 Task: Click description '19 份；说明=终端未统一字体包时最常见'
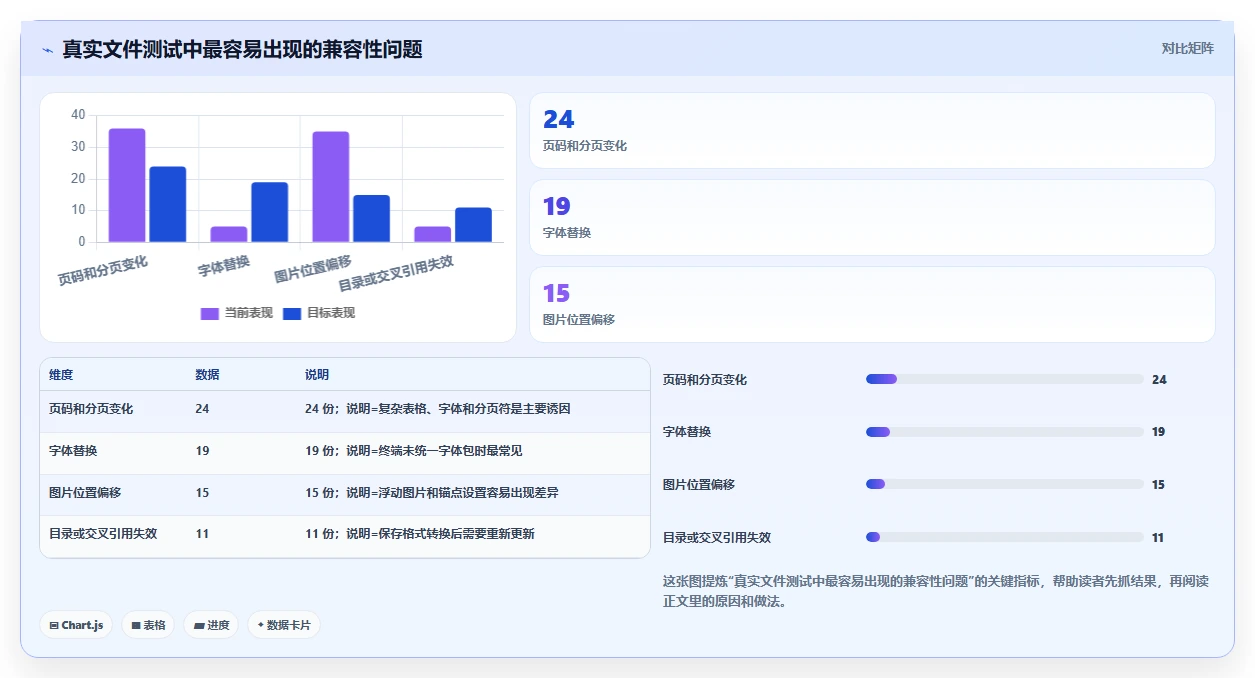click(414, 451)
